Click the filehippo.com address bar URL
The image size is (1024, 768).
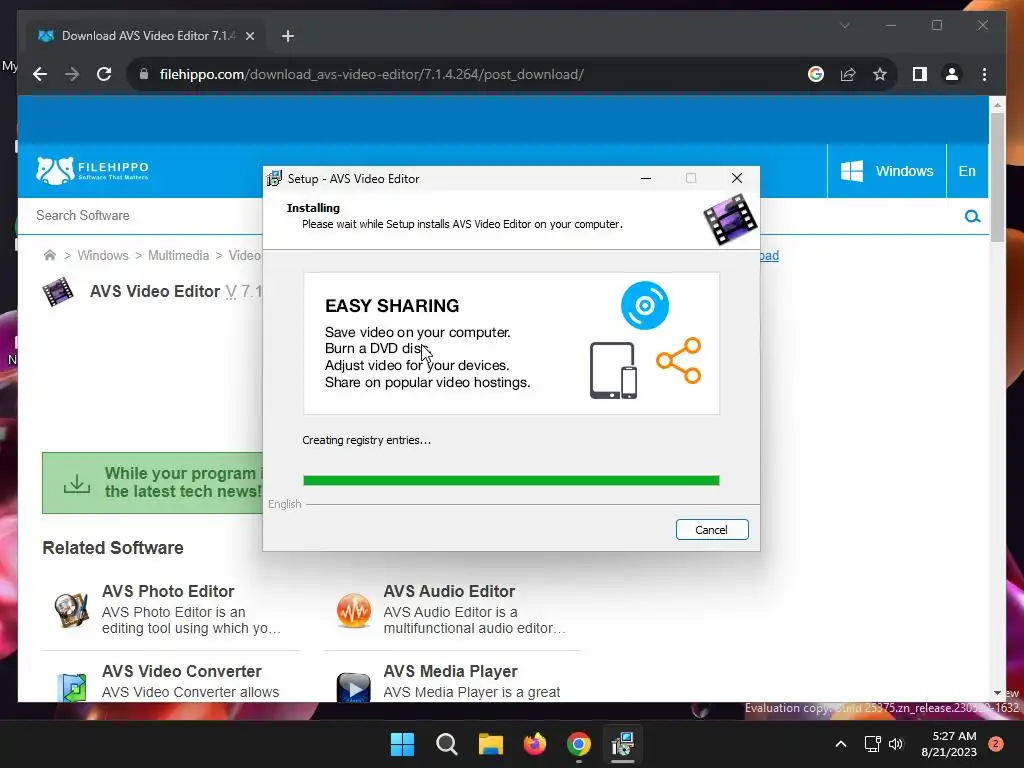(372, 74)
